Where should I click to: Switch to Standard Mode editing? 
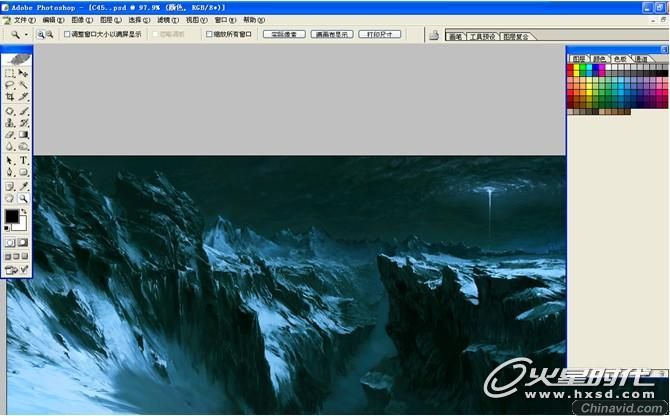coord(10,243)
